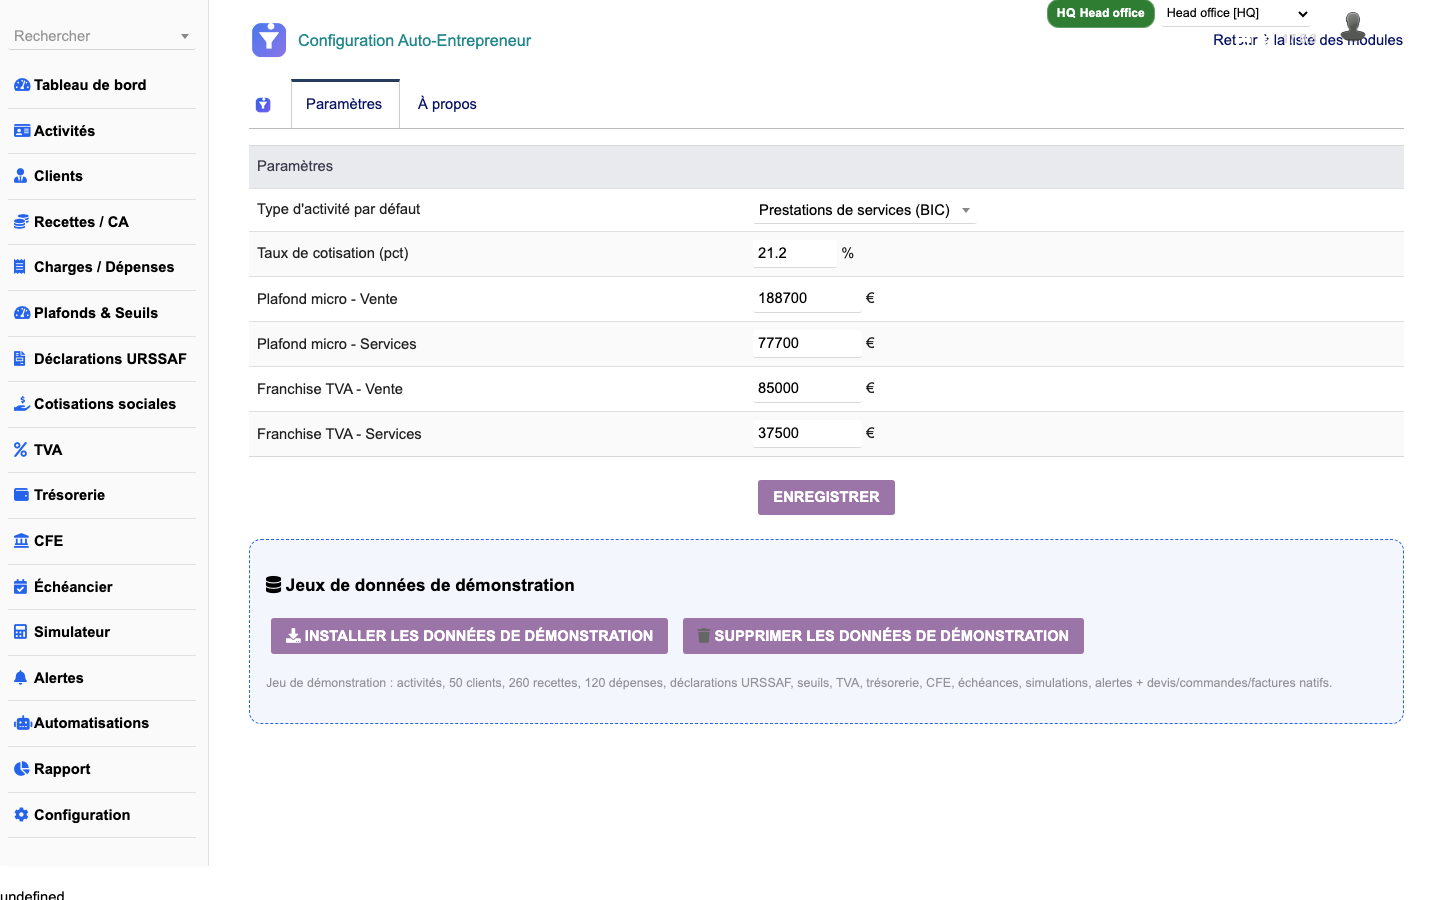Viewport: 1440px width, 900px height.
Task: Open the Head office [HQ] entity selector
Action: point(1236,13)
